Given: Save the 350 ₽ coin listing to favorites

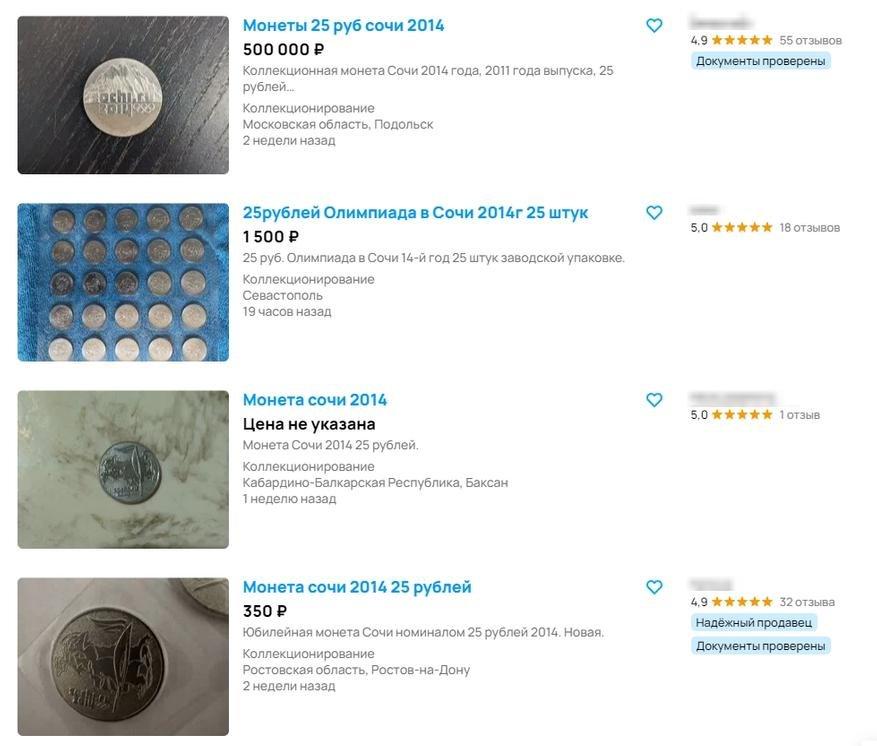Looking at the screenshot, I should (x=654, y=587).
